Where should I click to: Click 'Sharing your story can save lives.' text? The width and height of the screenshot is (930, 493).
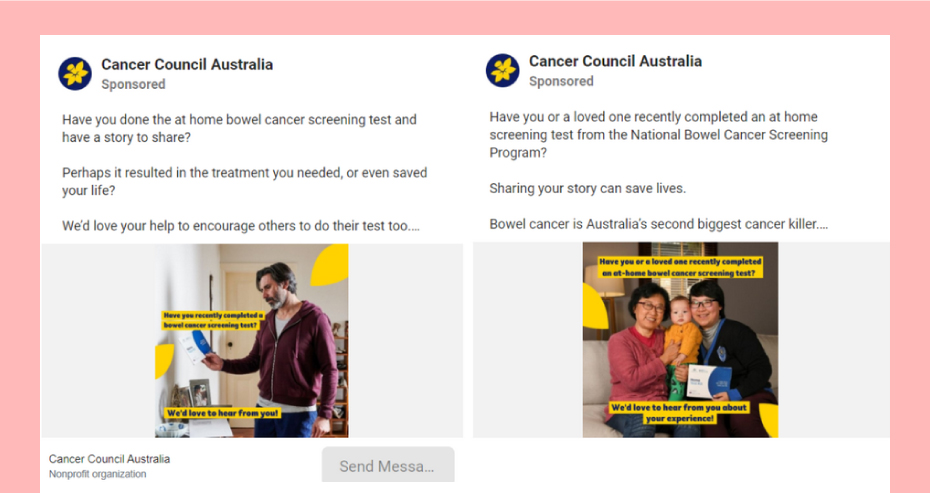587,189
